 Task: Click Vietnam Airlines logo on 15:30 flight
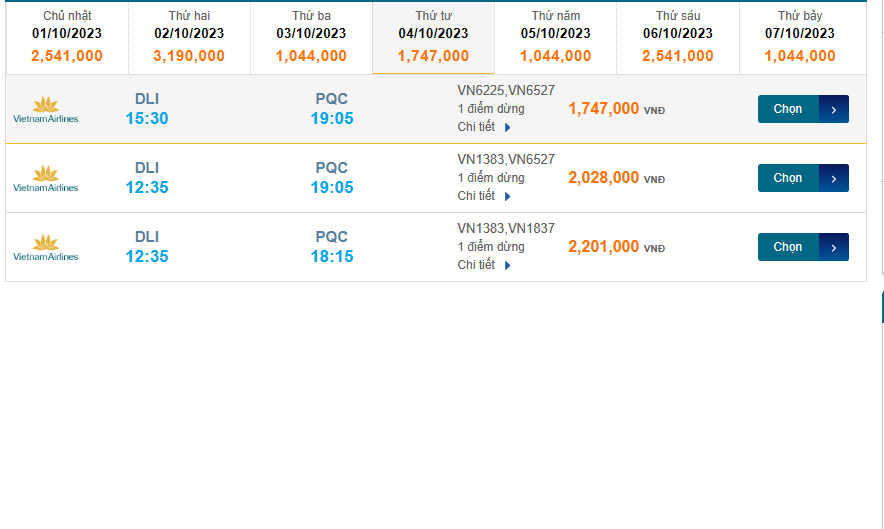45,109
